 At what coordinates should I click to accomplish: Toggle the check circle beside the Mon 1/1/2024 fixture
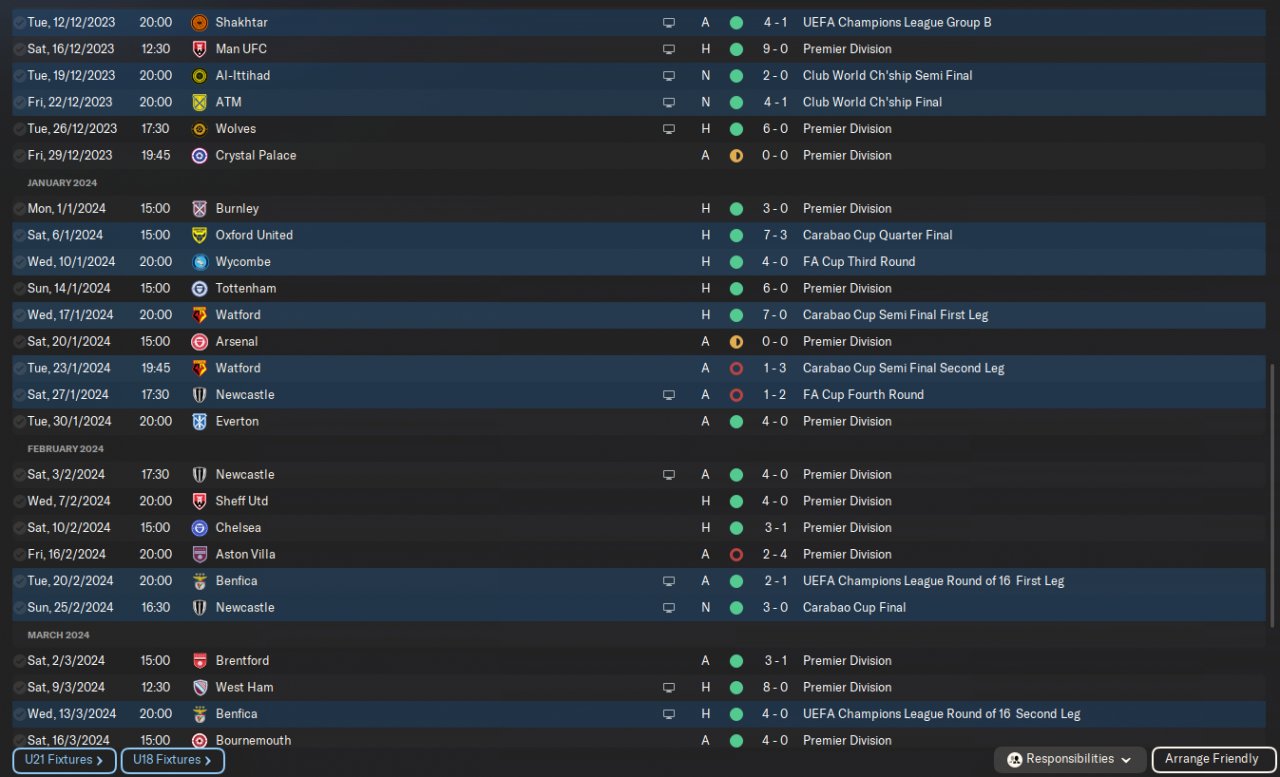click(20, 209)
